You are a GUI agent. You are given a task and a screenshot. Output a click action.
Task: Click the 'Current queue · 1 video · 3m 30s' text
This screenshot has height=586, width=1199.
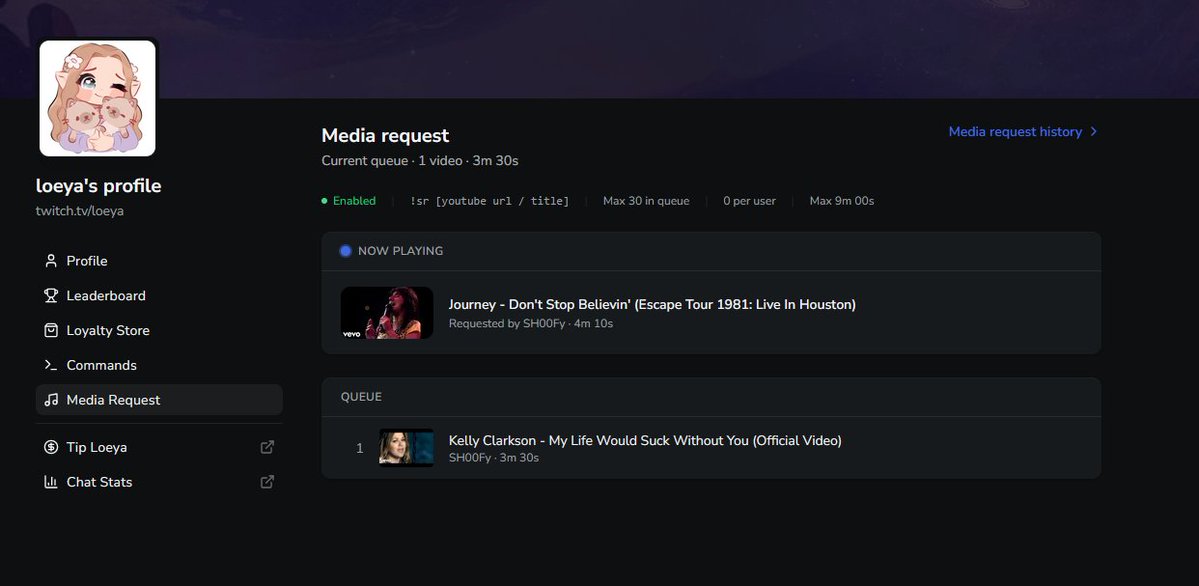(x=420, y=161)
